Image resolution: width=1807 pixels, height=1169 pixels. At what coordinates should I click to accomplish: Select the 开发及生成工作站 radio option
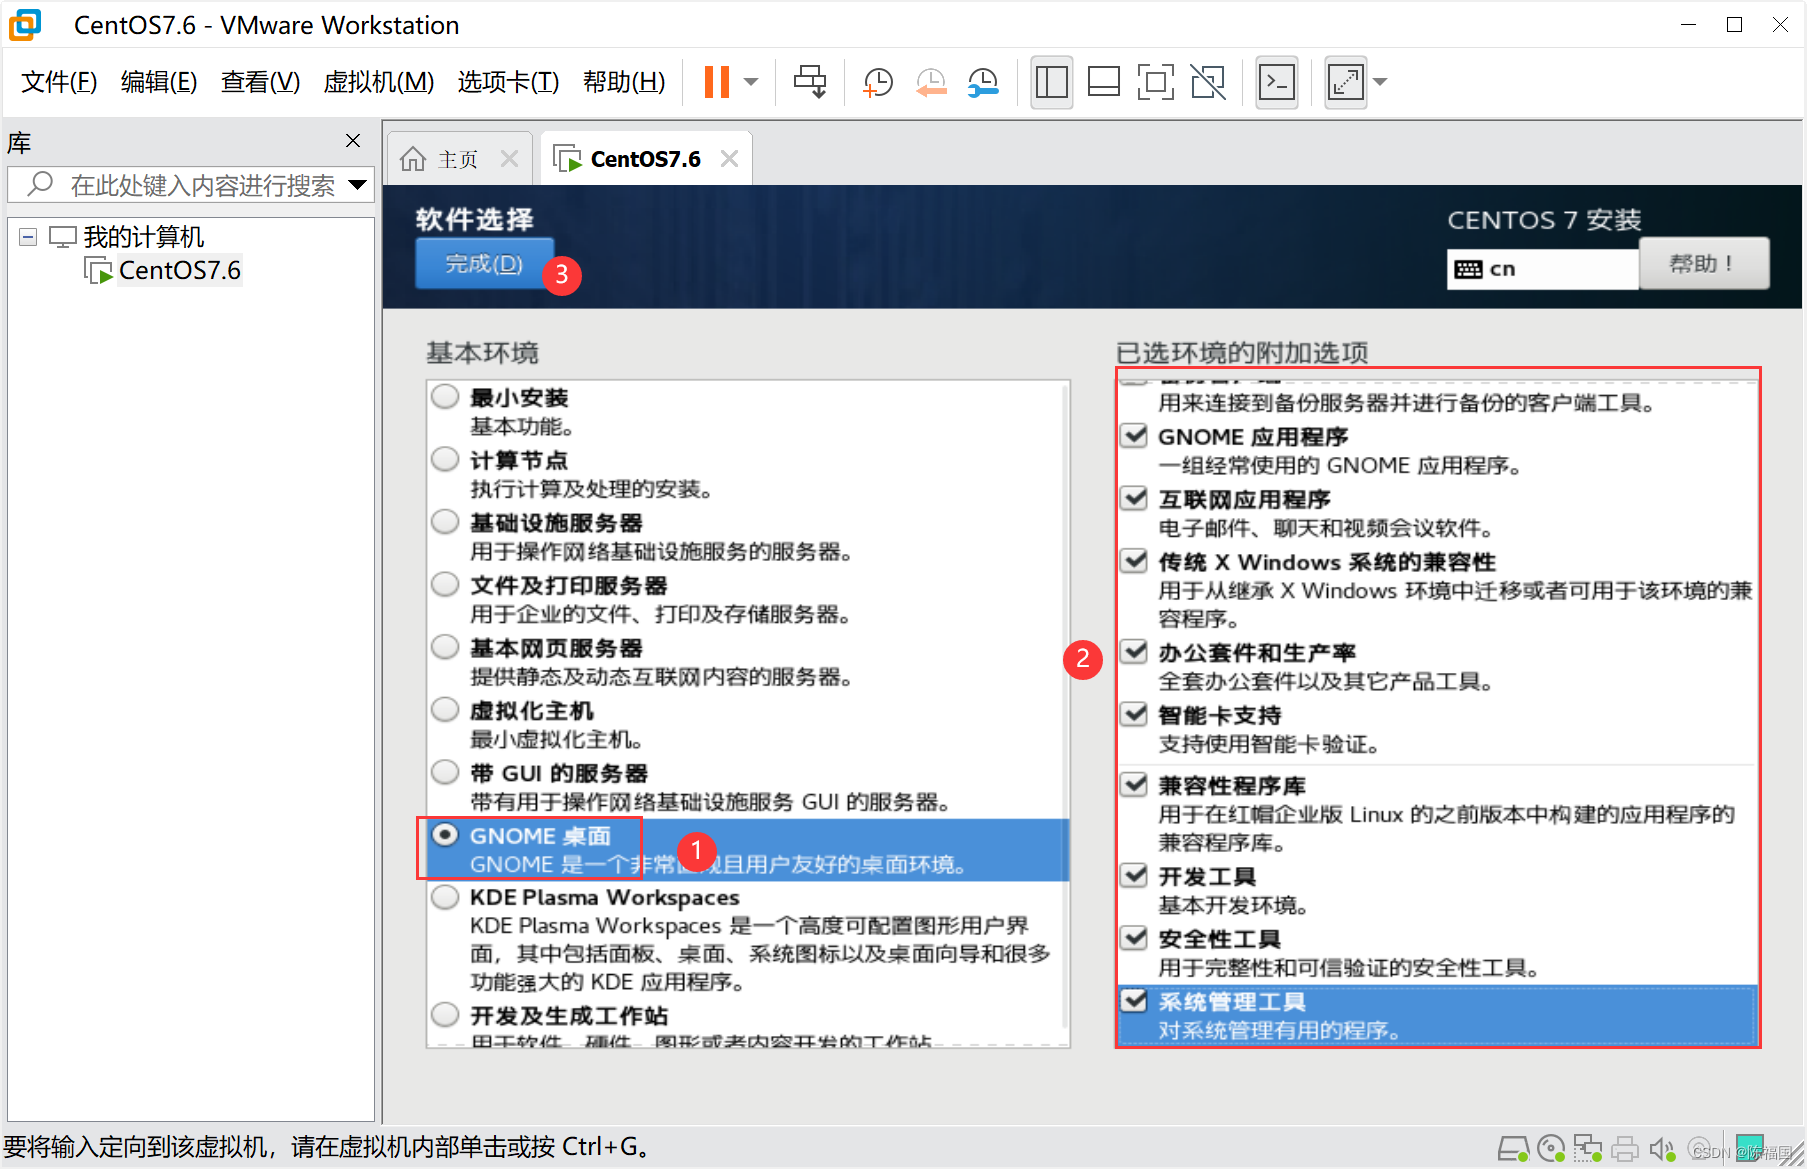coord(445,1016)
